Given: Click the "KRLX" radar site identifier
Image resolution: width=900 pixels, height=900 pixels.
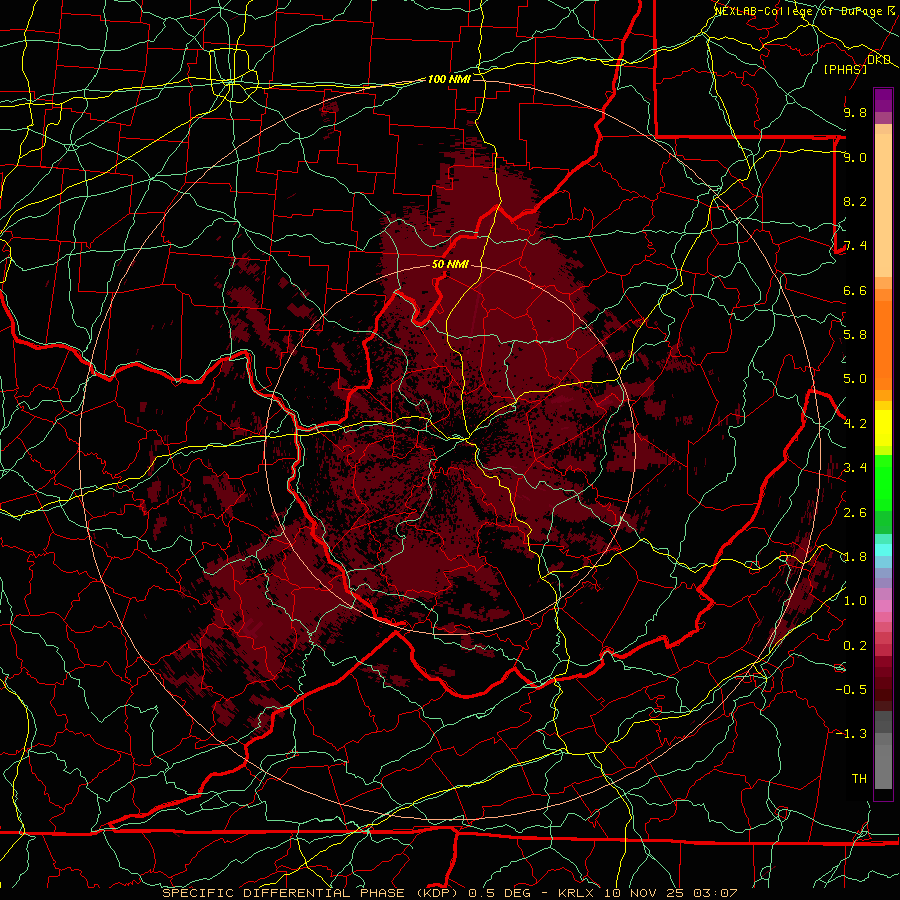Looking at the screenshot, I should coord(576,893).
